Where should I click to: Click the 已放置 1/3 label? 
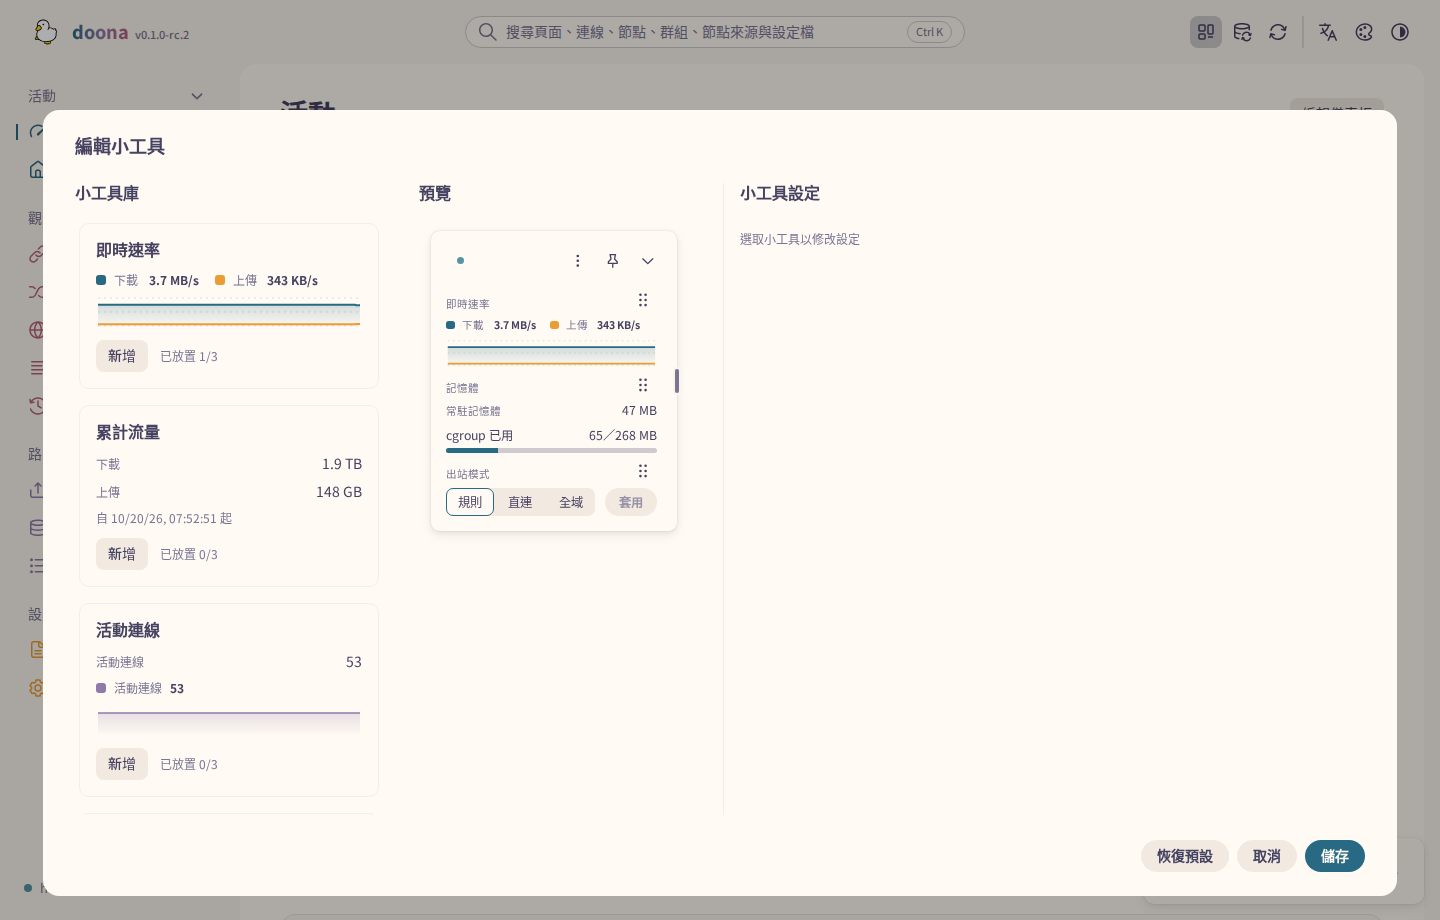click(189, 356)
